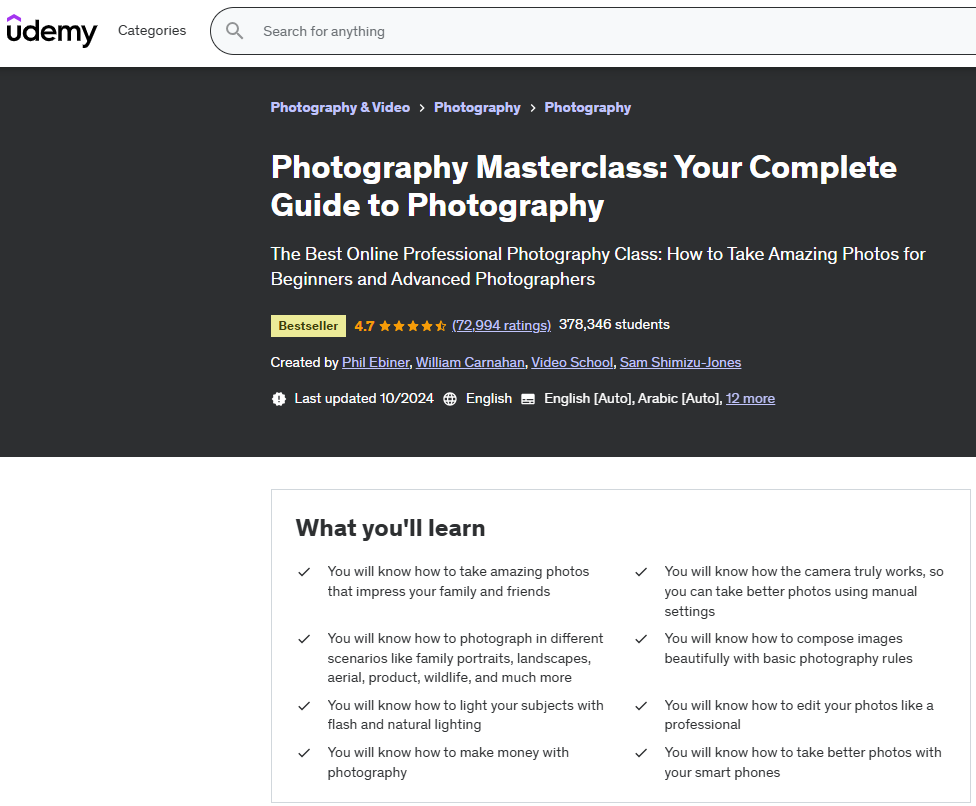Click the last updated badge icon

pyautogui.click(x=279, y=399)
